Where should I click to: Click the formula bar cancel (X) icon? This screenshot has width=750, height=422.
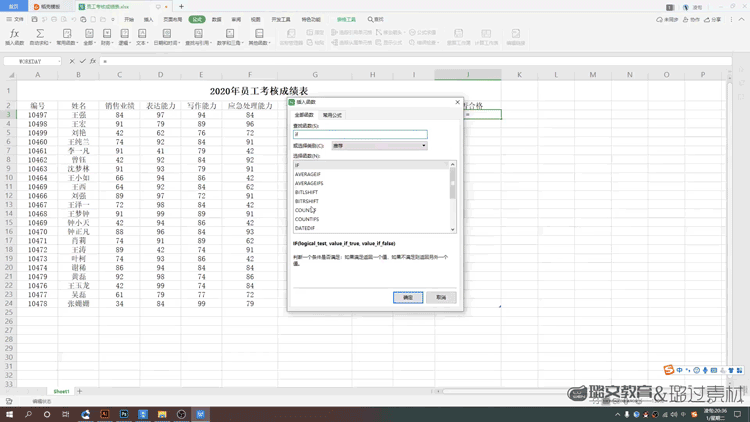click(72, 61)
